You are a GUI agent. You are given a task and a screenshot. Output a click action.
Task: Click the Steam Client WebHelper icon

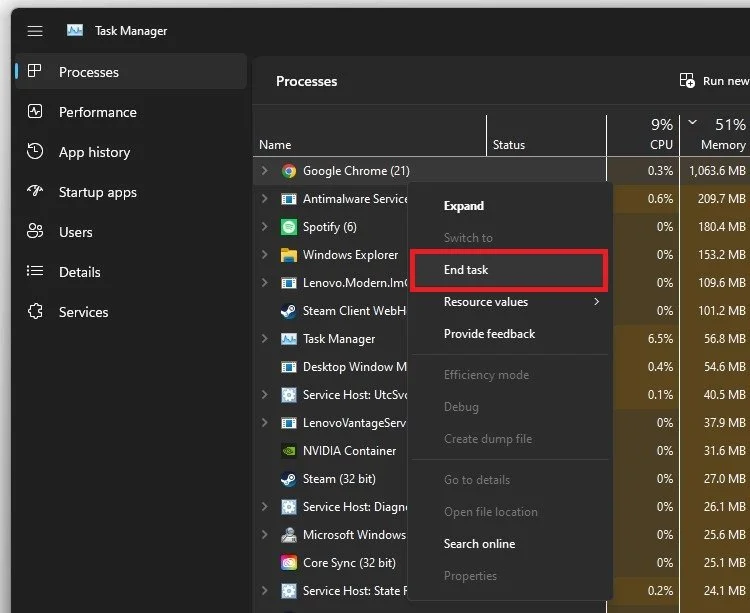click(288, 311)
